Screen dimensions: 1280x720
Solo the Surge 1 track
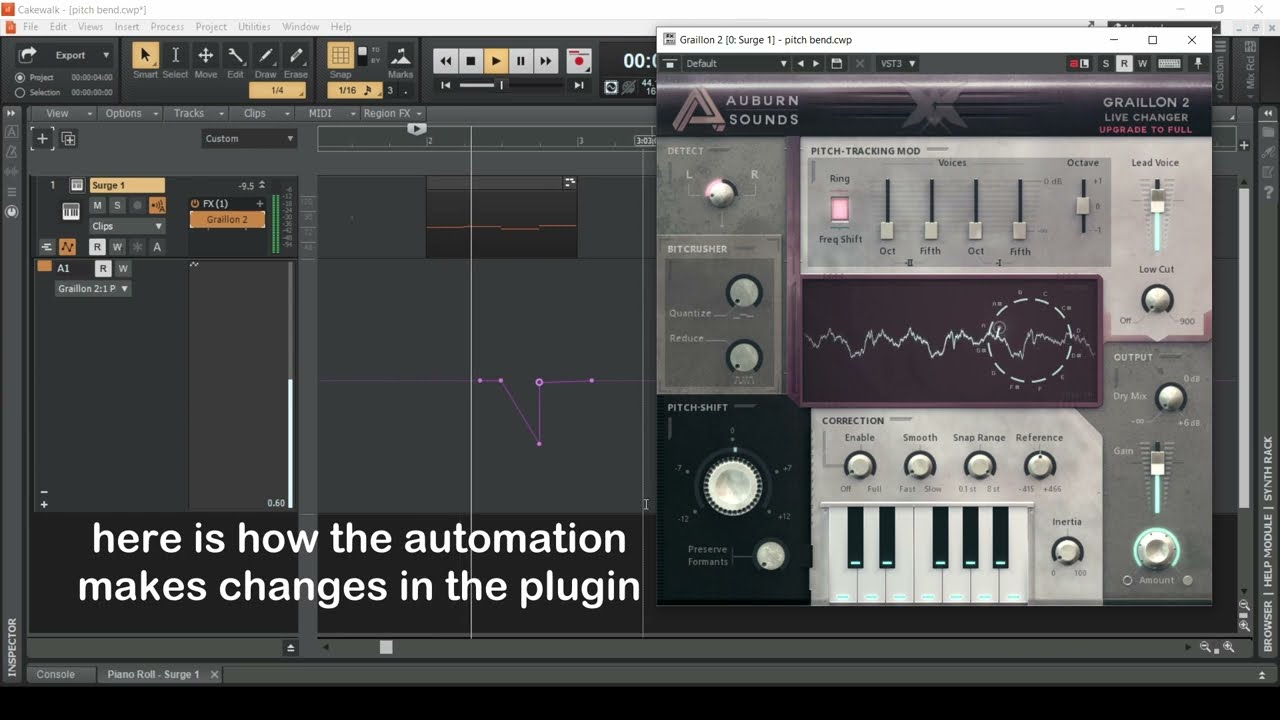click(x=117, y=205)
